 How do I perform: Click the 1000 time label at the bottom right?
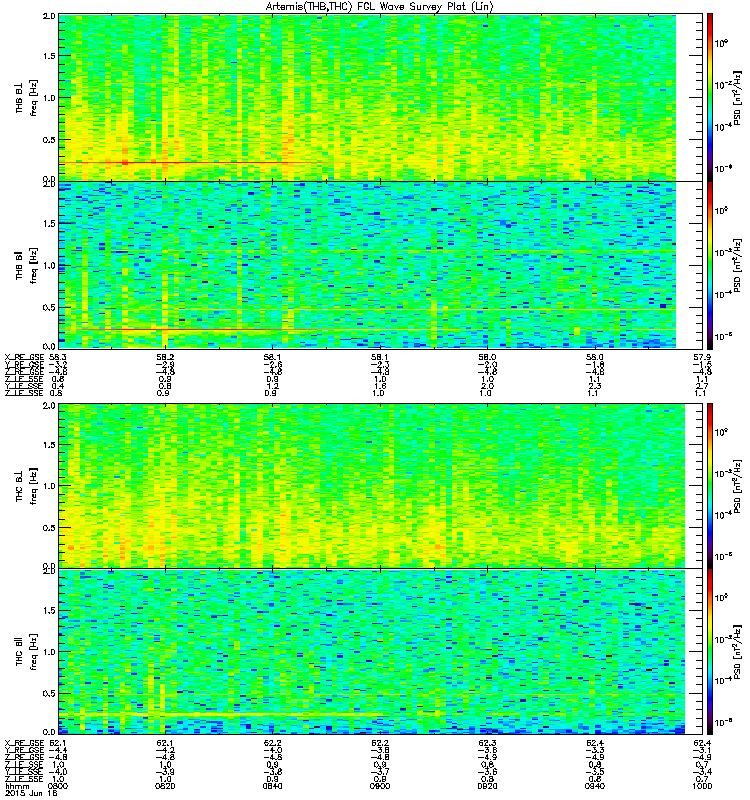point(702,786)
